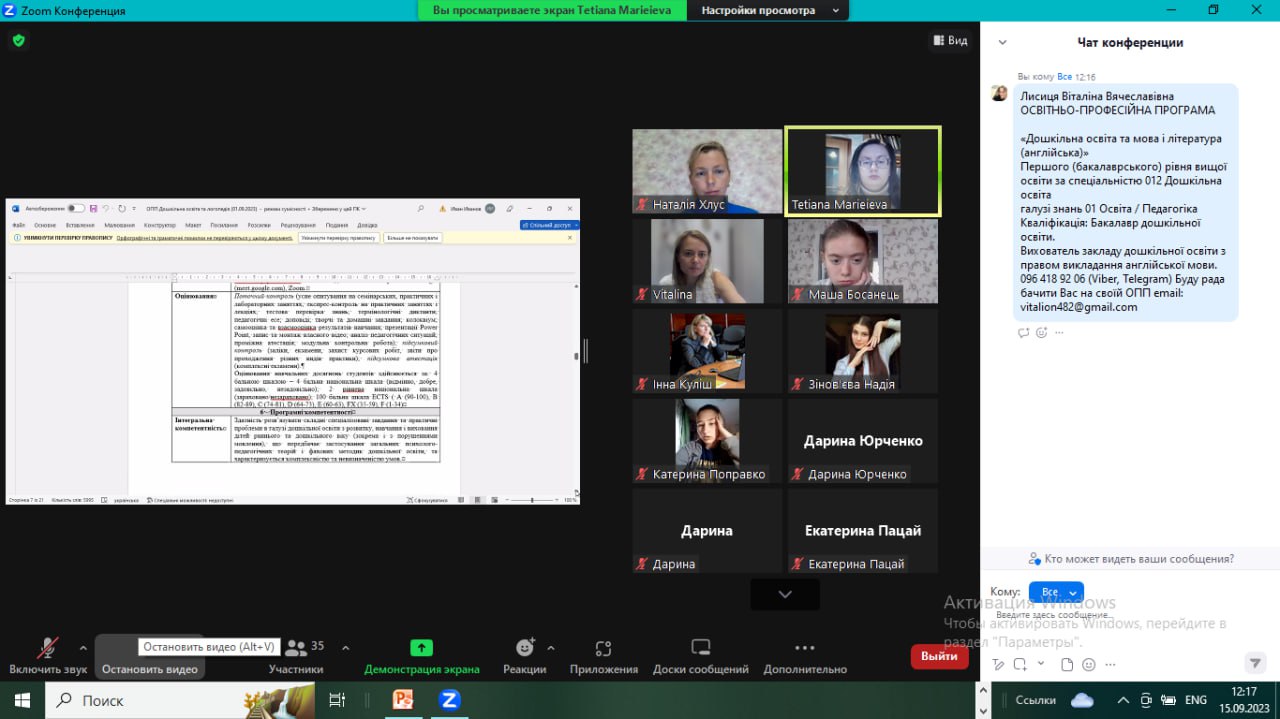Select Vitalina video tile

707,261
